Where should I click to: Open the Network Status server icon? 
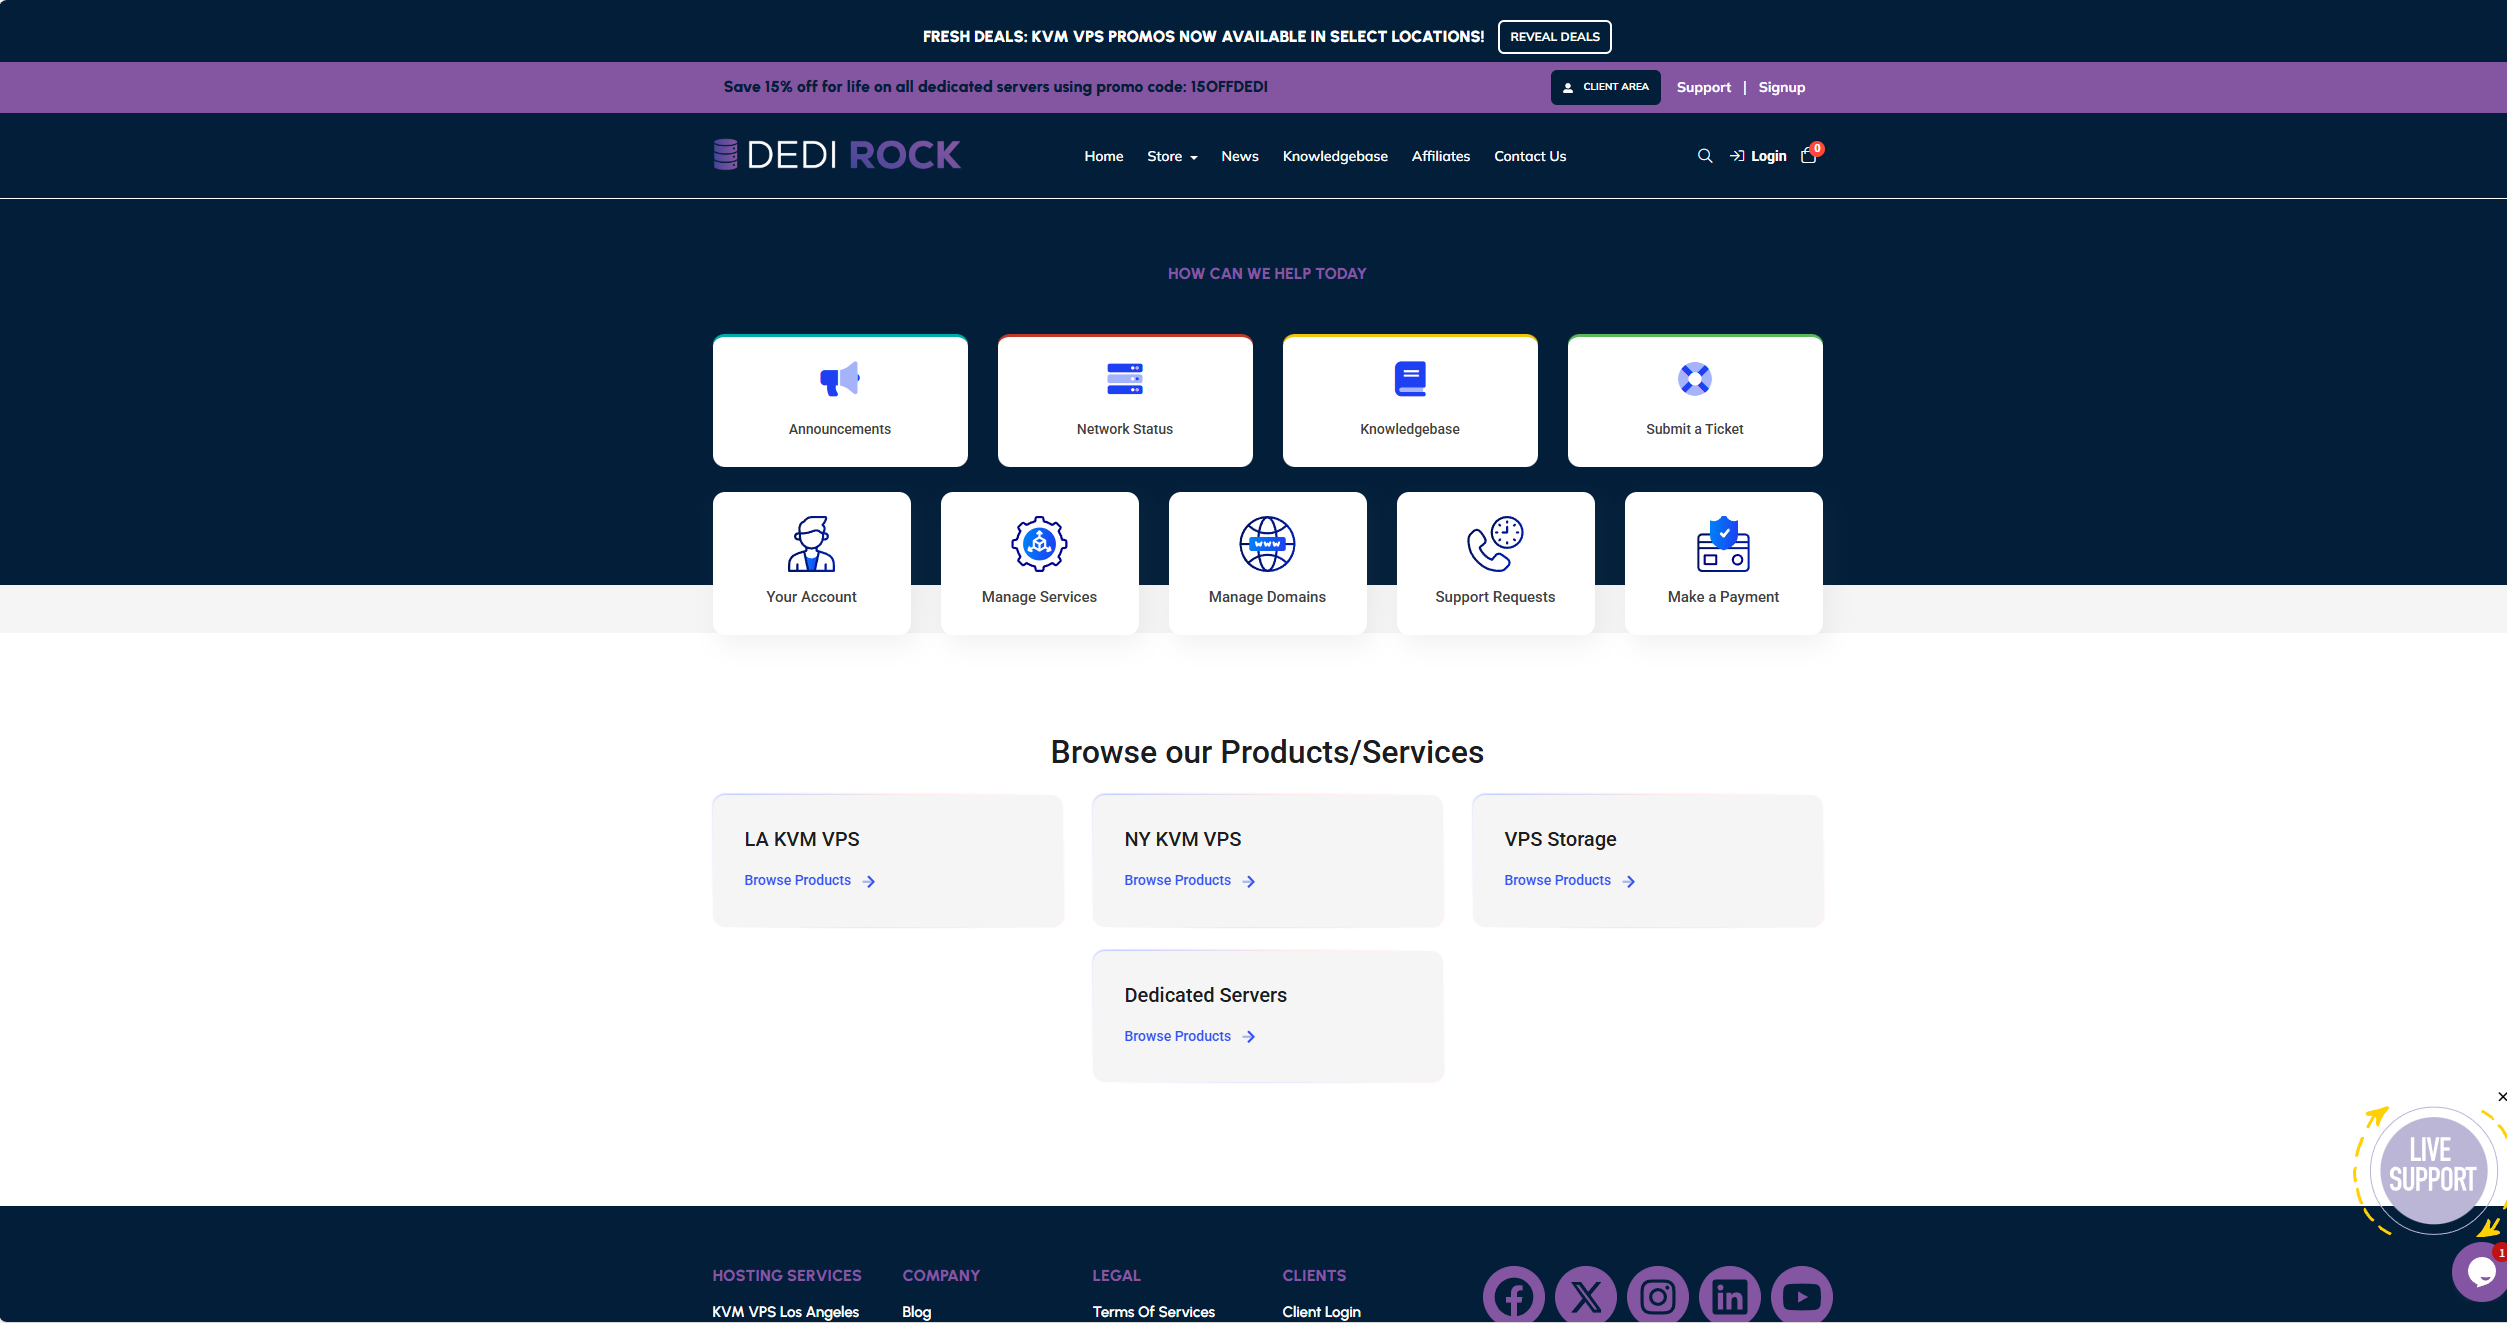pos(1125,379)
